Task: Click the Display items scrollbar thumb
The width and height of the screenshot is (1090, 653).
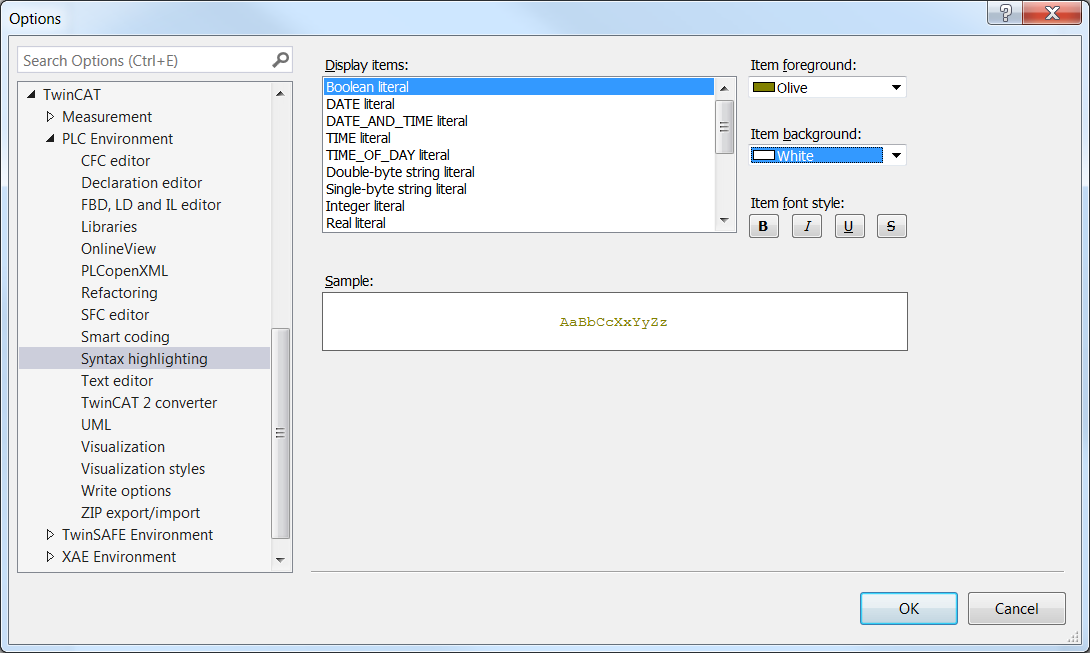Action: (724, 127)
